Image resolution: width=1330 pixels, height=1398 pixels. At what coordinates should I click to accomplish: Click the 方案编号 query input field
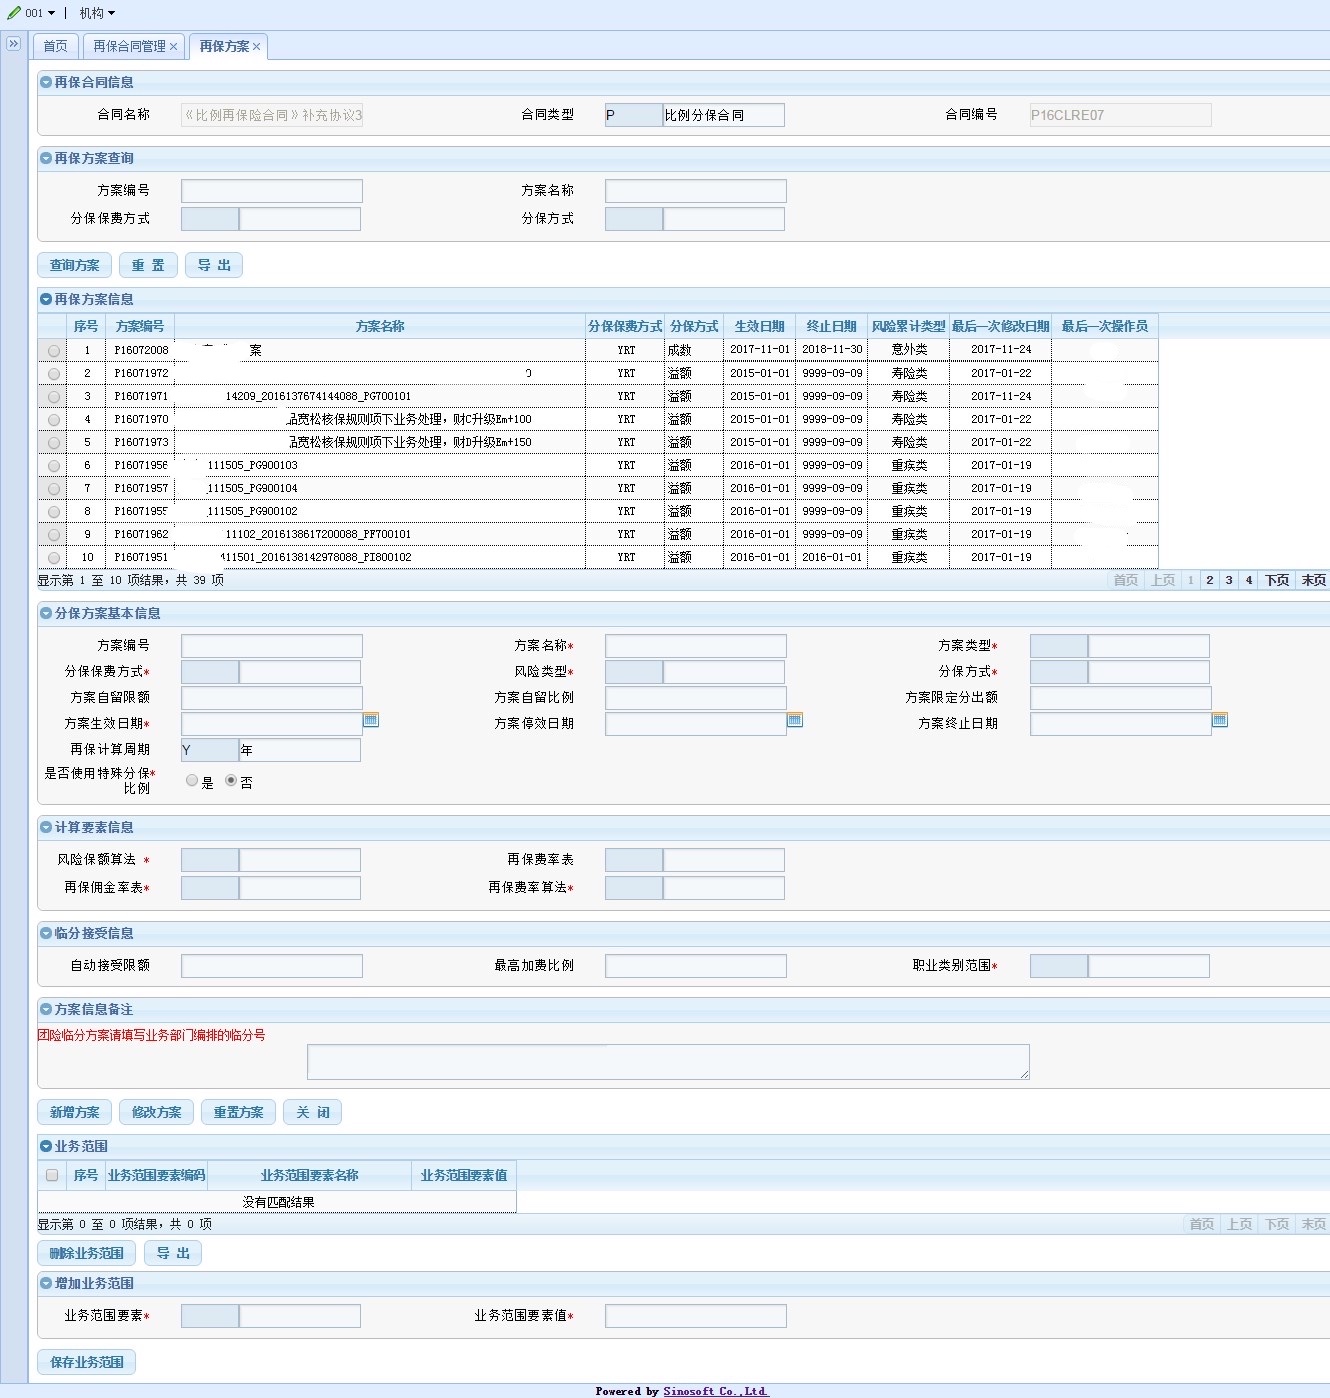click(272, 191)
